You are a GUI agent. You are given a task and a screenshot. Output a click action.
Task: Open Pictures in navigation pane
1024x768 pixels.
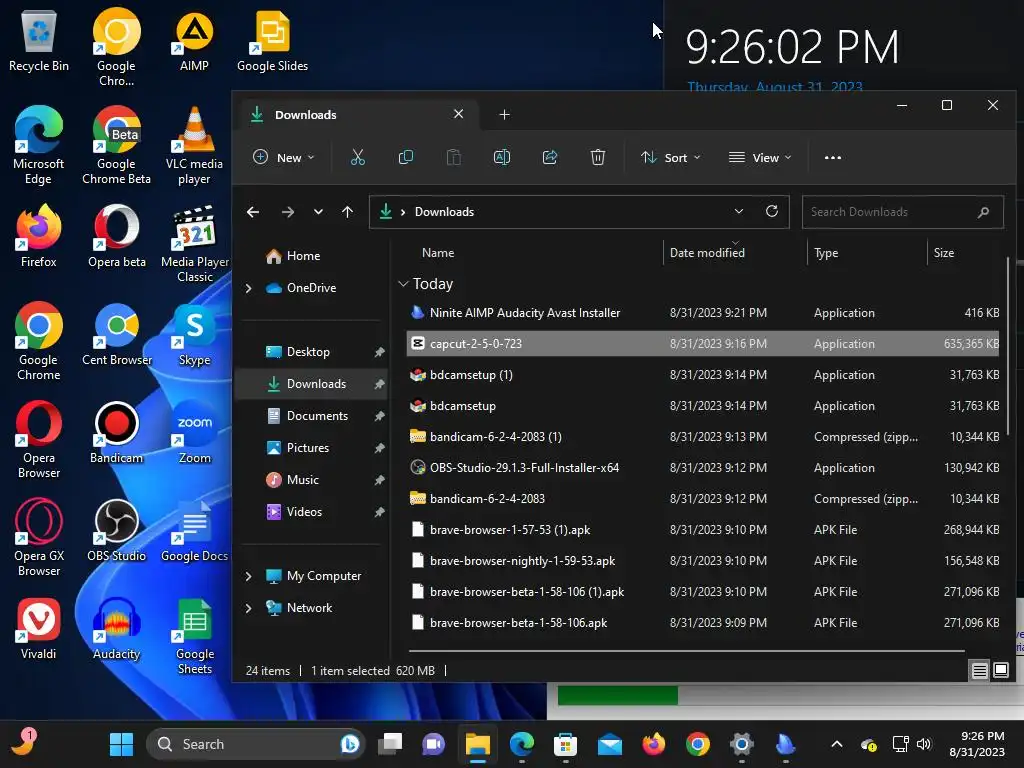pyautogui.click(x=313, y=448)
